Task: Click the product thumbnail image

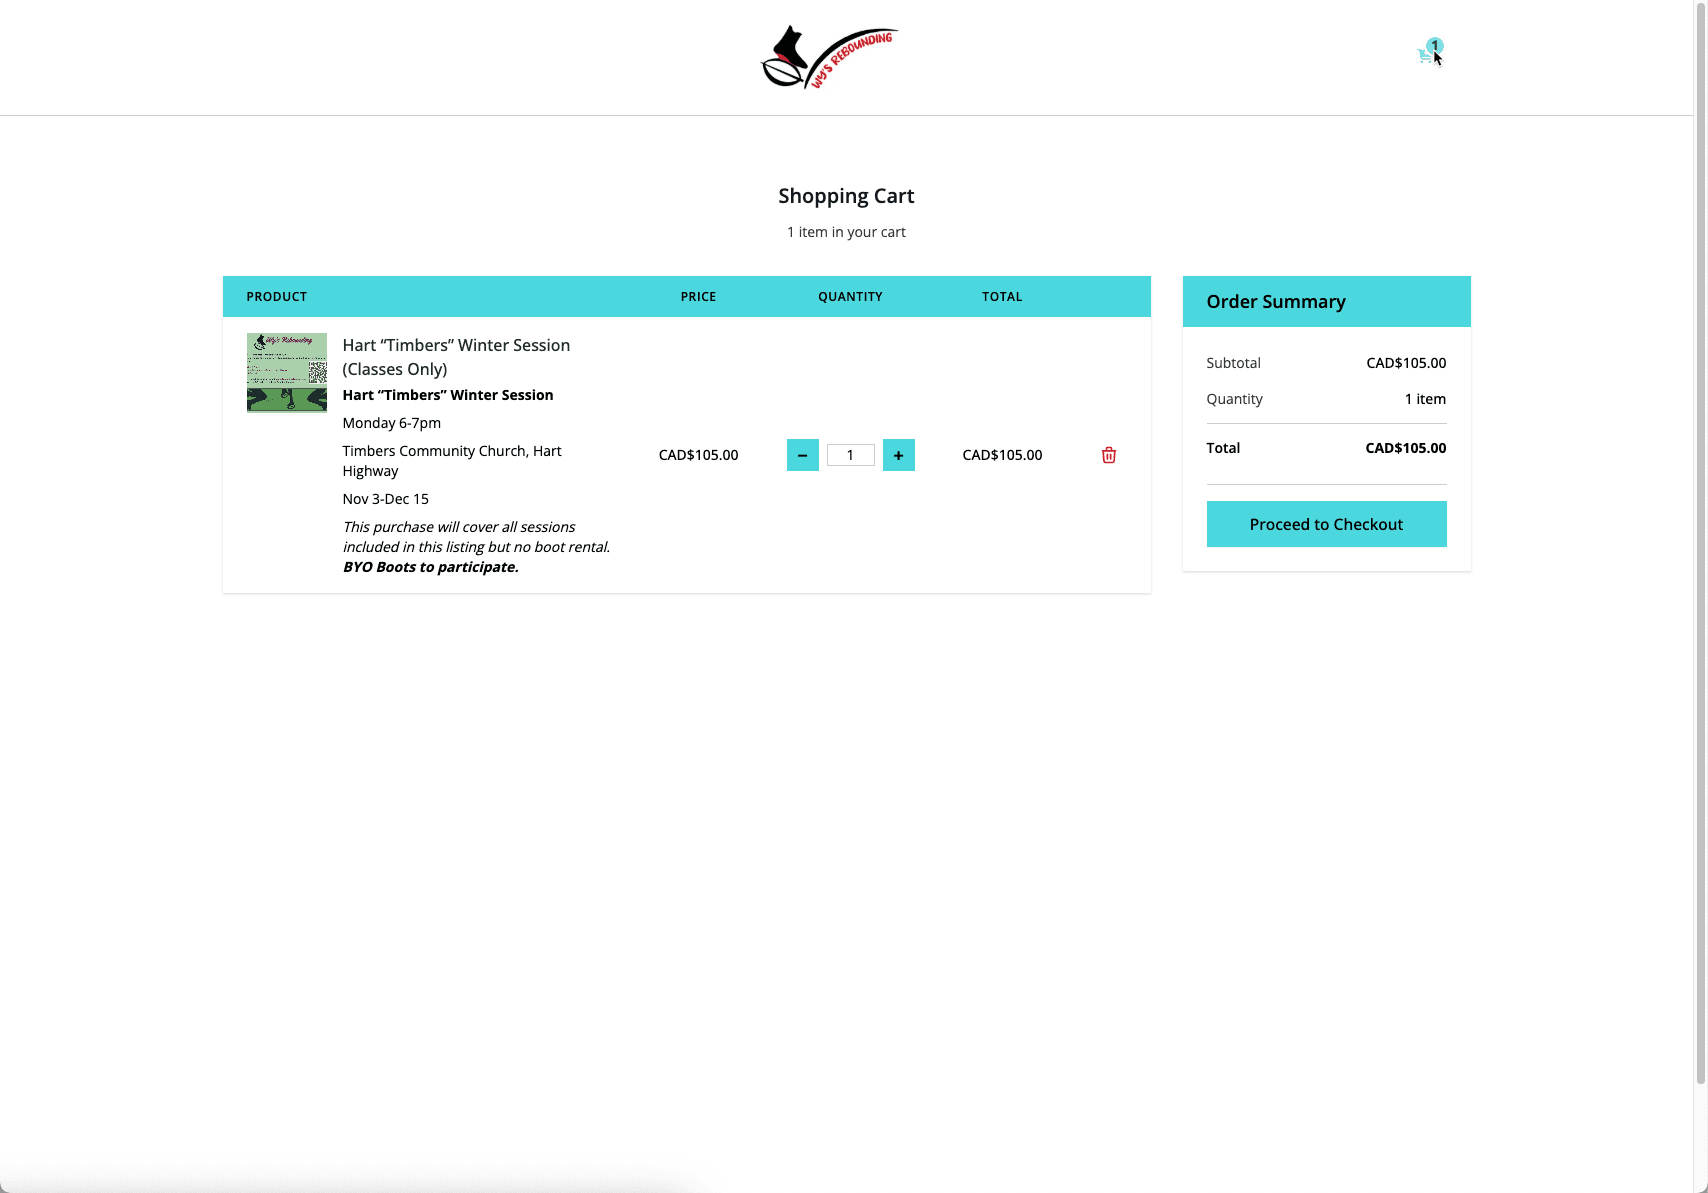Action: tap(286, 372)
